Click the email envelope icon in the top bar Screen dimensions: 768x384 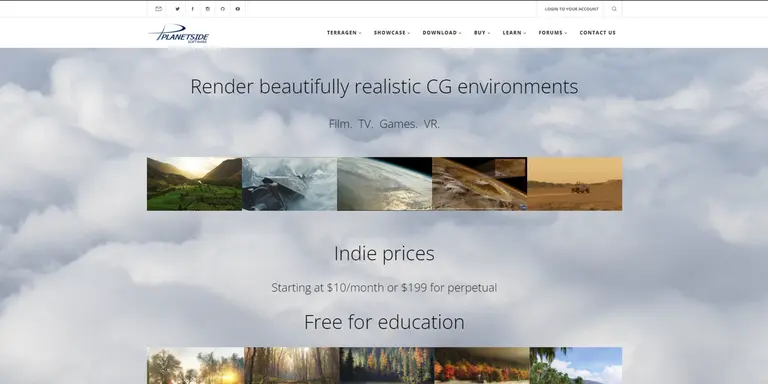click(158, 9)
